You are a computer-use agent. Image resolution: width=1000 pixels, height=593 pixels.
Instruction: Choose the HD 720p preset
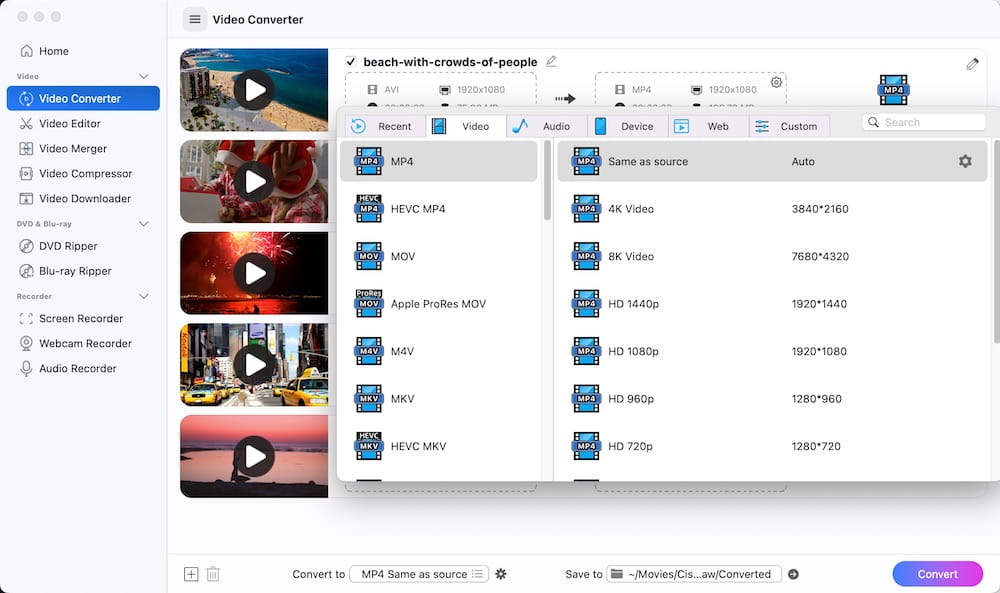point(772,446)
